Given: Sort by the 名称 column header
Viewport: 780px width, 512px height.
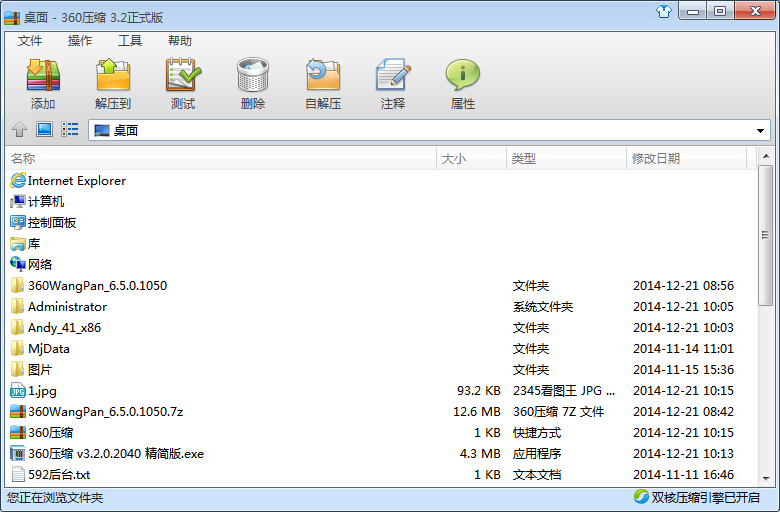Looking at the screenshot, I should [222, 158].
